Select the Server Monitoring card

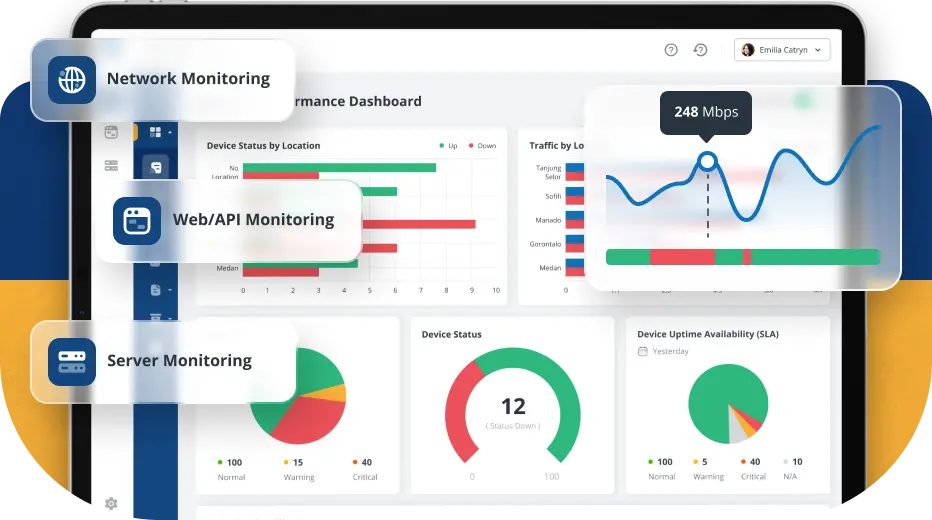163,362
